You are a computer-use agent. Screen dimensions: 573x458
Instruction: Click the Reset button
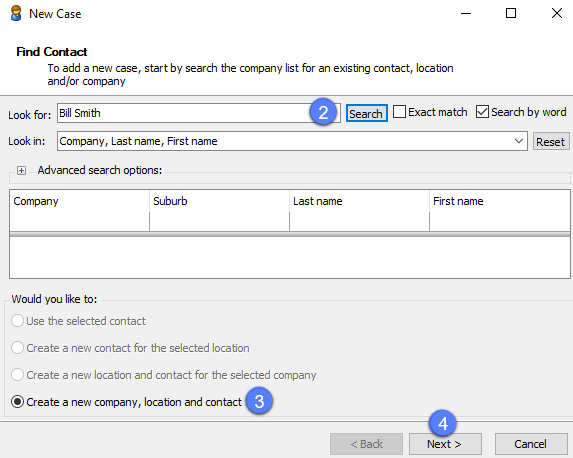(x=551, y=141)
